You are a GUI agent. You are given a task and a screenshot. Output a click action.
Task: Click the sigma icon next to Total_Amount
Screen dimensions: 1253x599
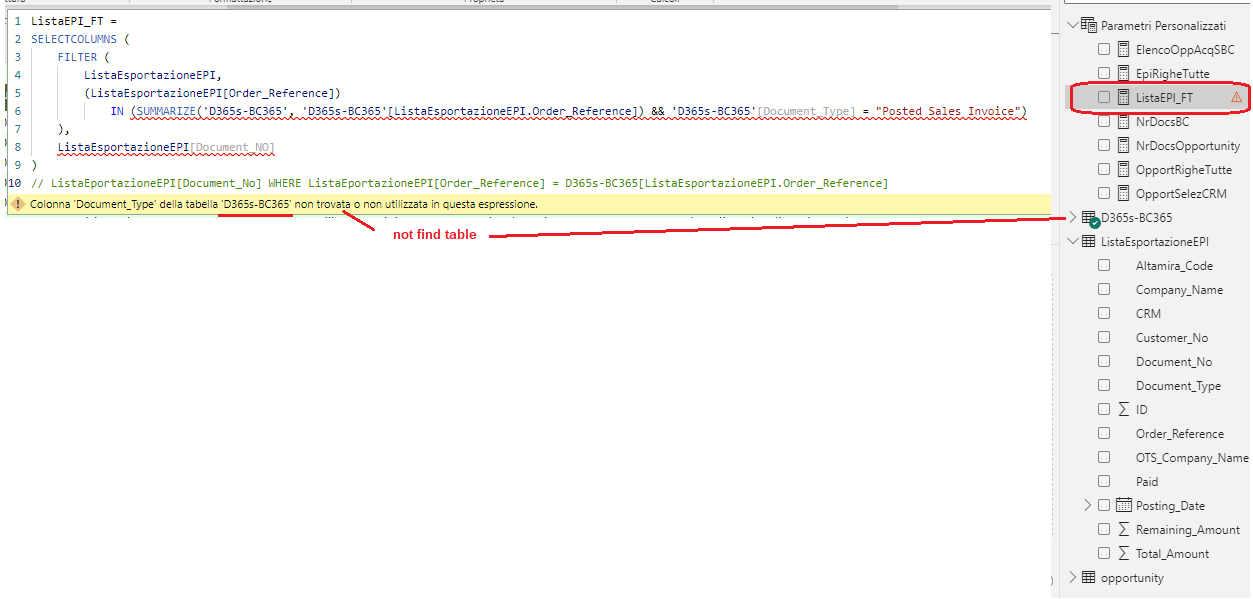1123,553
